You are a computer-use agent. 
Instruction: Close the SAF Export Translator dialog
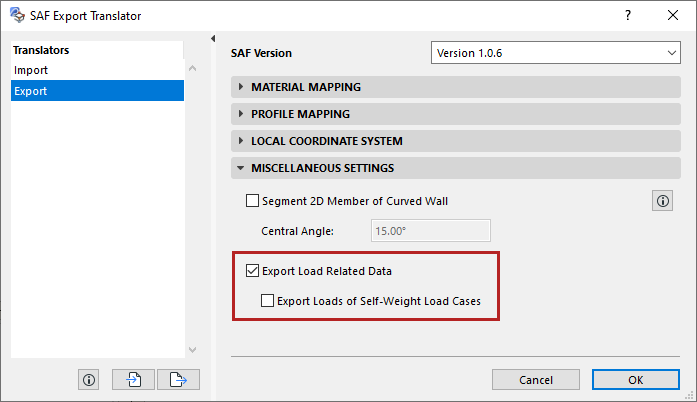pos(673,15)
